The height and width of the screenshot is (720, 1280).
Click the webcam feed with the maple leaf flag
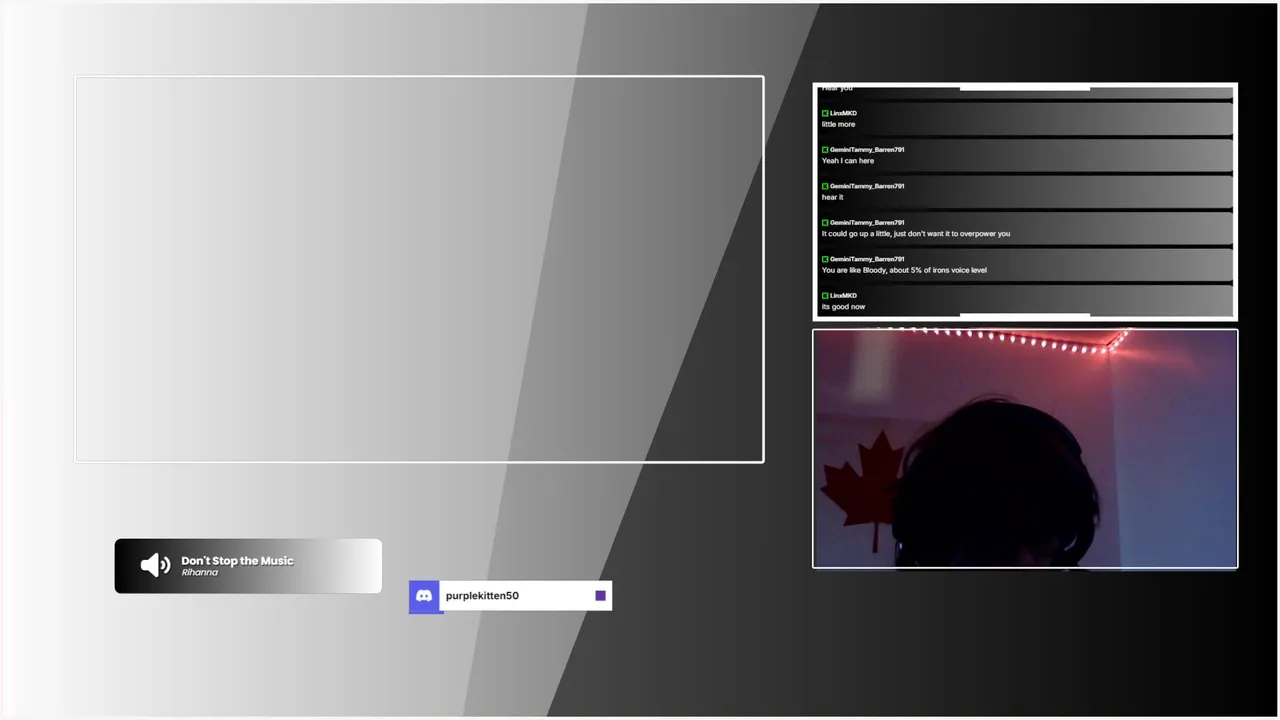1025,449
